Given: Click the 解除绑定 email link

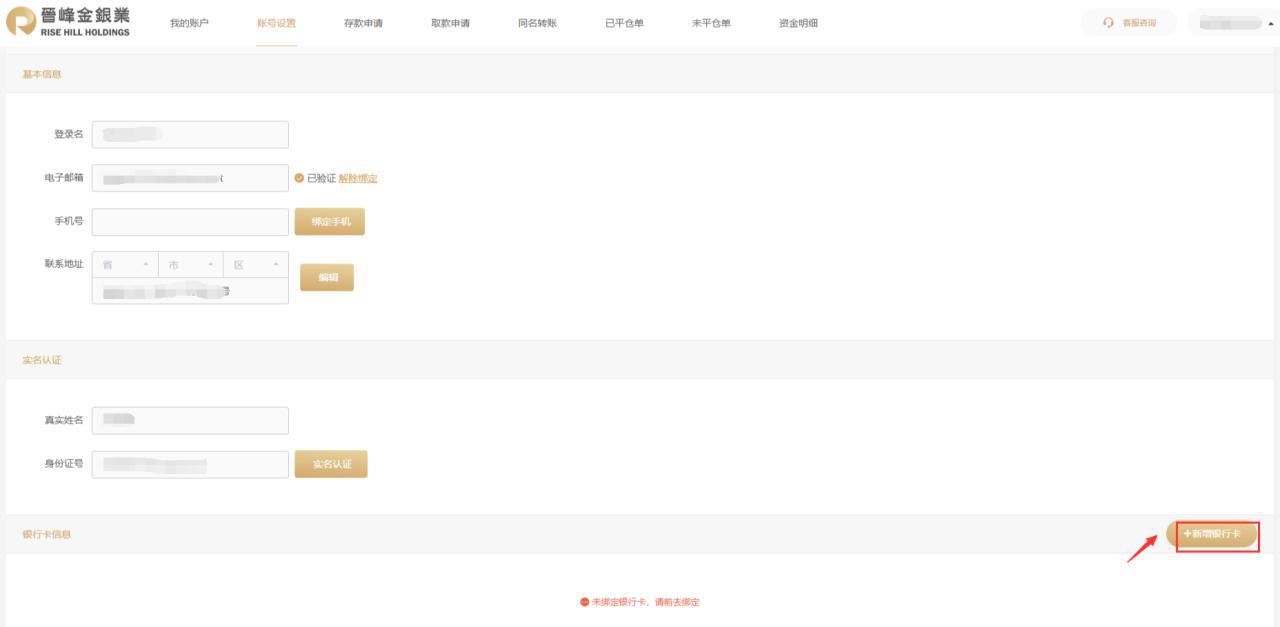Looking at the screenshot, I should (358, 179).
